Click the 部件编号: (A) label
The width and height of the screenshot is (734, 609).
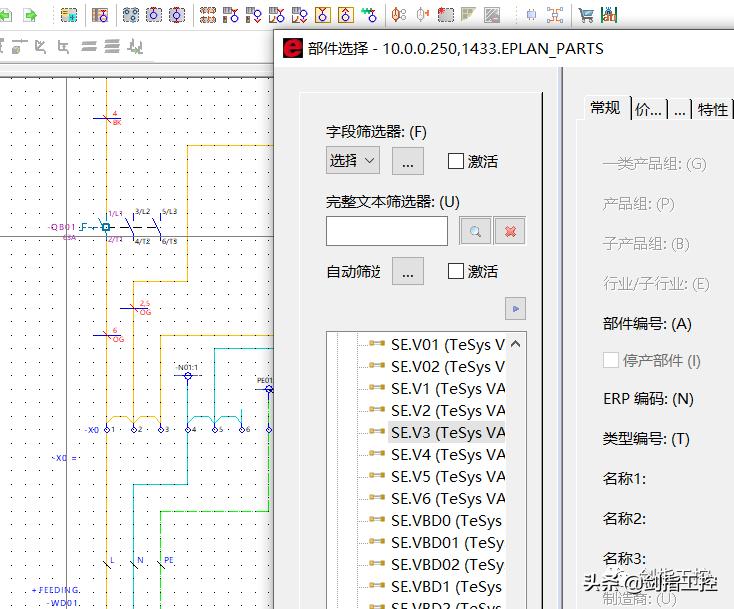point(647,324)
